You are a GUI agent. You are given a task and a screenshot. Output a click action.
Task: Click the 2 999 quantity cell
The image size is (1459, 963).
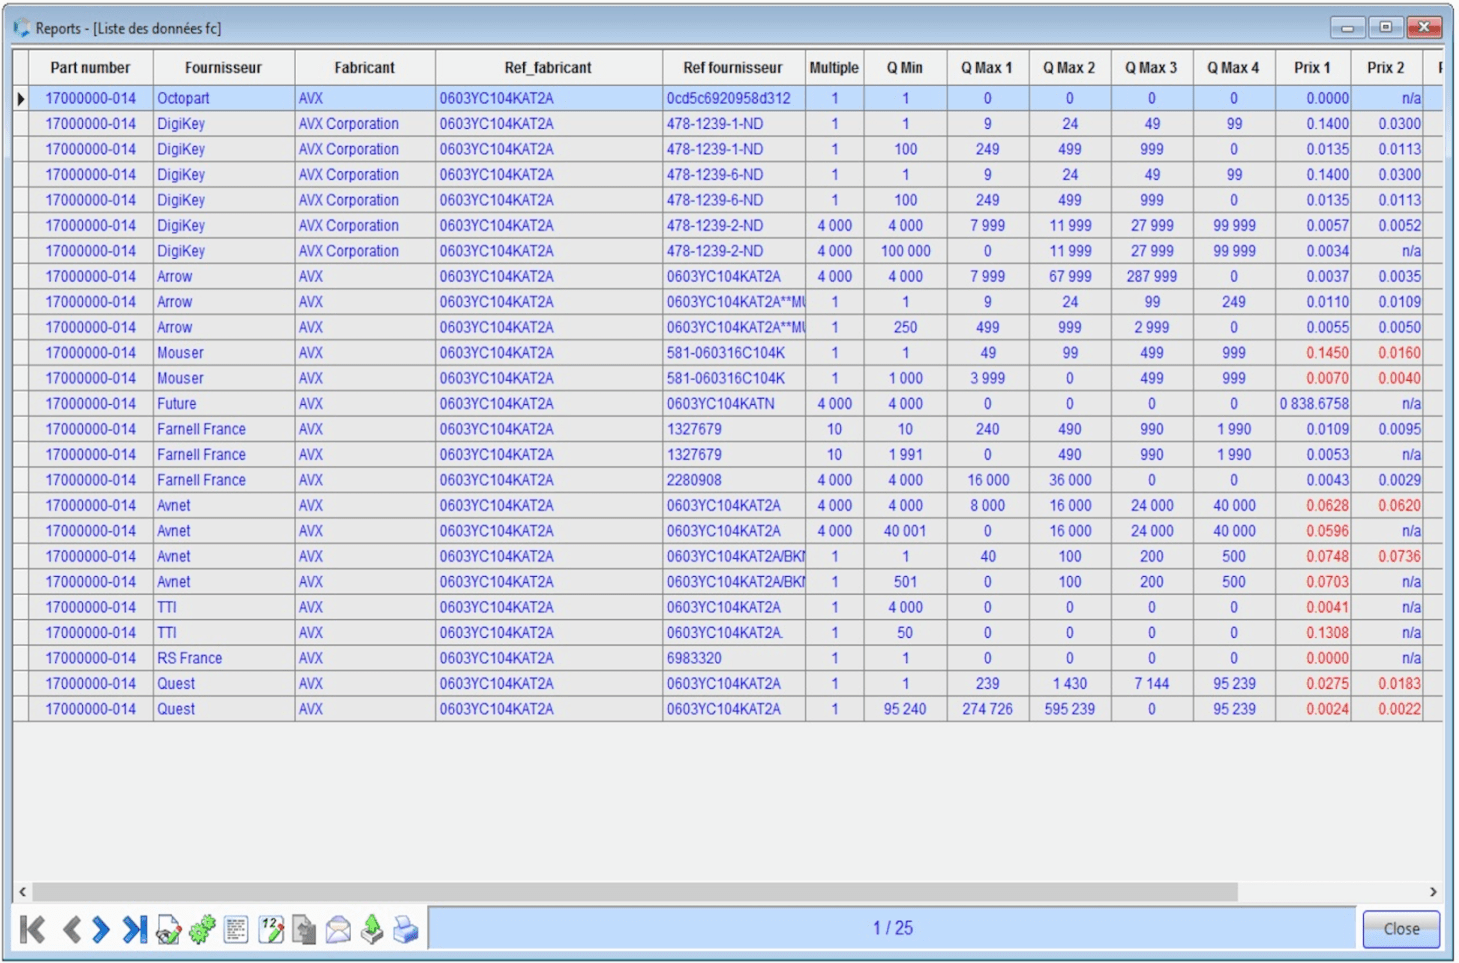(x=1151, y=327)
